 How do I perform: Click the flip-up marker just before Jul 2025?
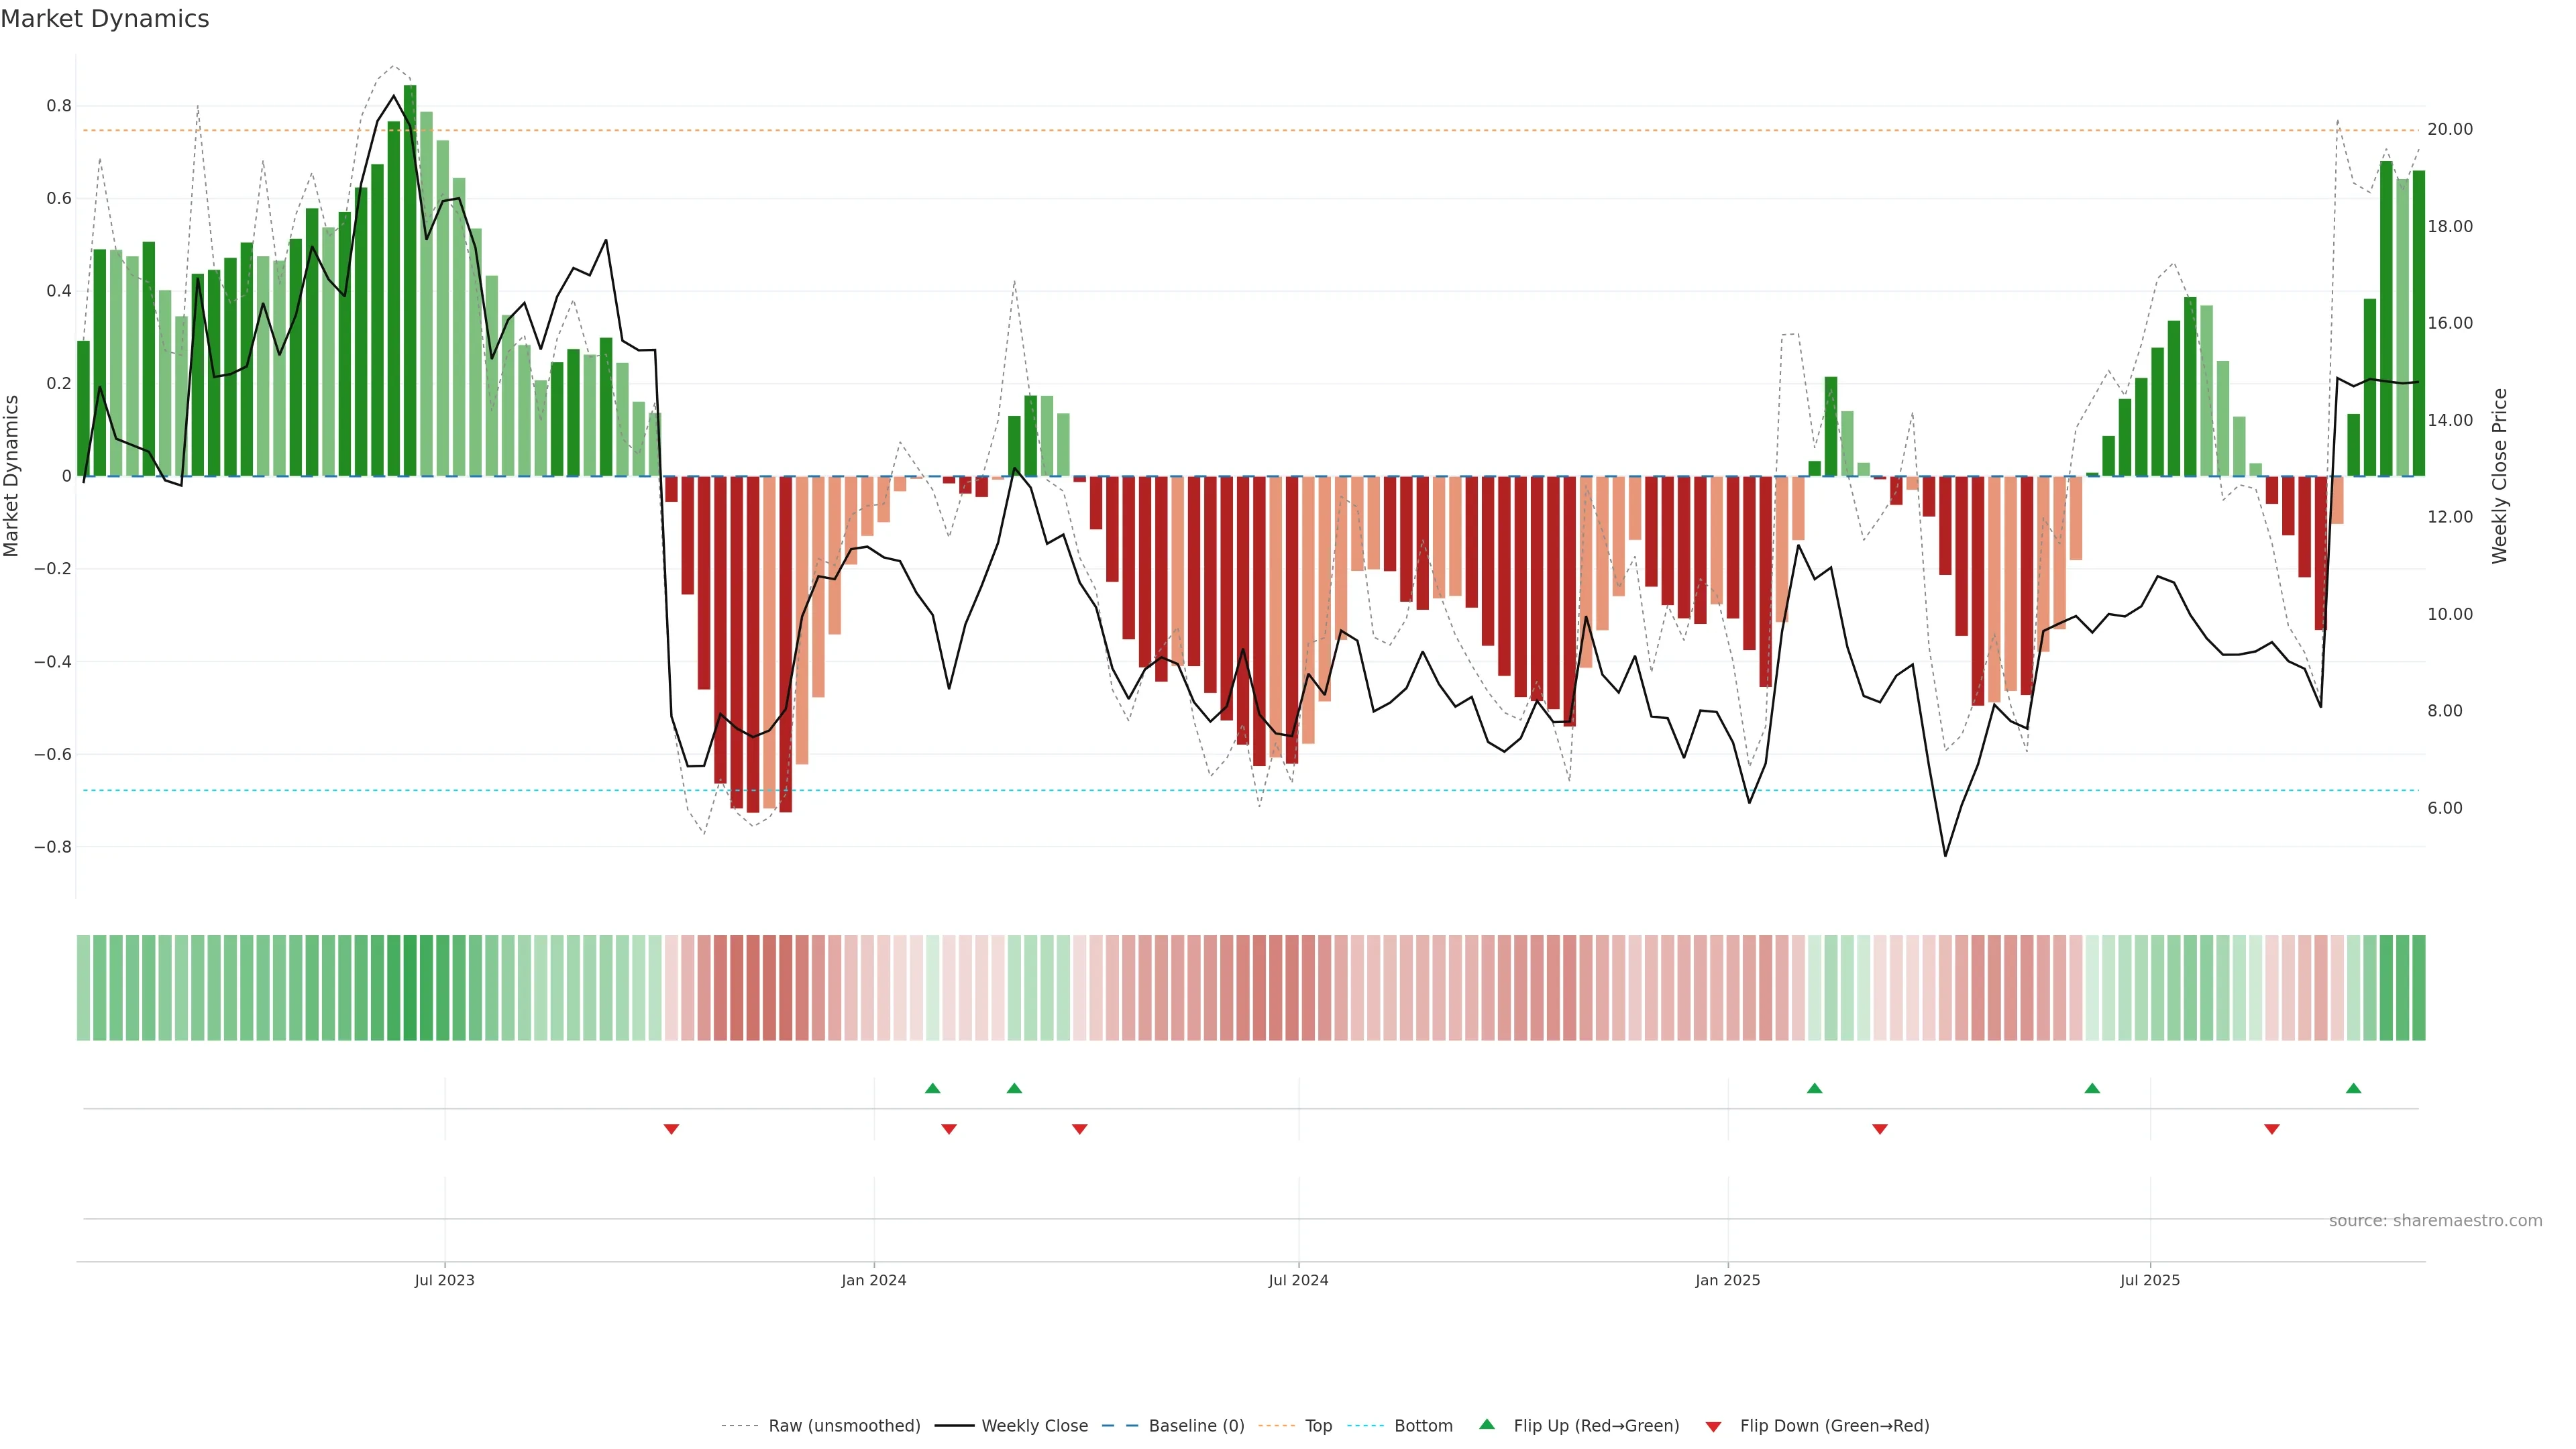[2091, 1088]
